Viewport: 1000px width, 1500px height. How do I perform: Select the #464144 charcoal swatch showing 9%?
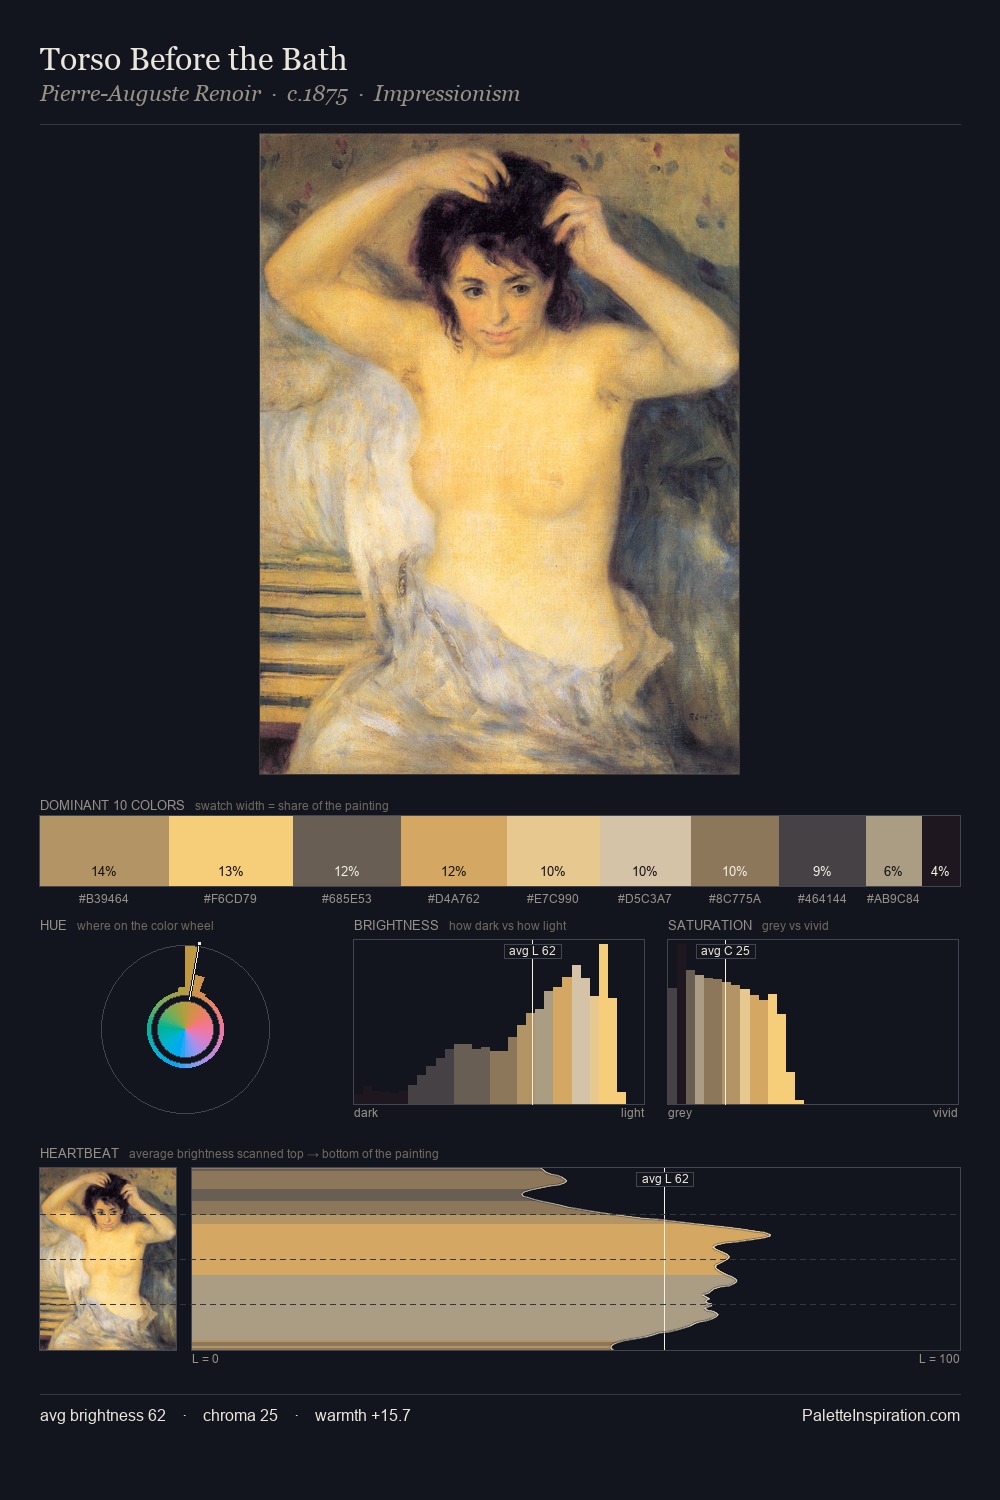point(822,851)
